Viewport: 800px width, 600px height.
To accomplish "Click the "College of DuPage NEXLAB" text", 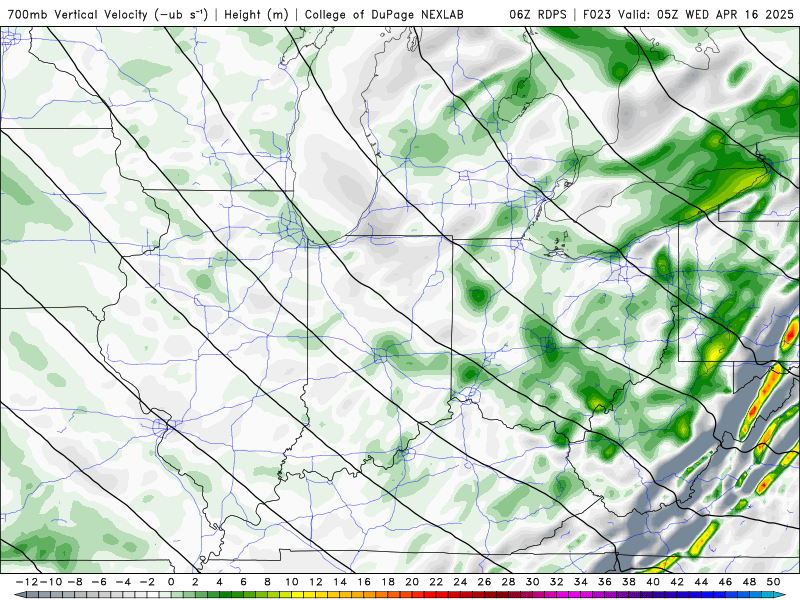I will pyautogui.click(x=384, y=14).
